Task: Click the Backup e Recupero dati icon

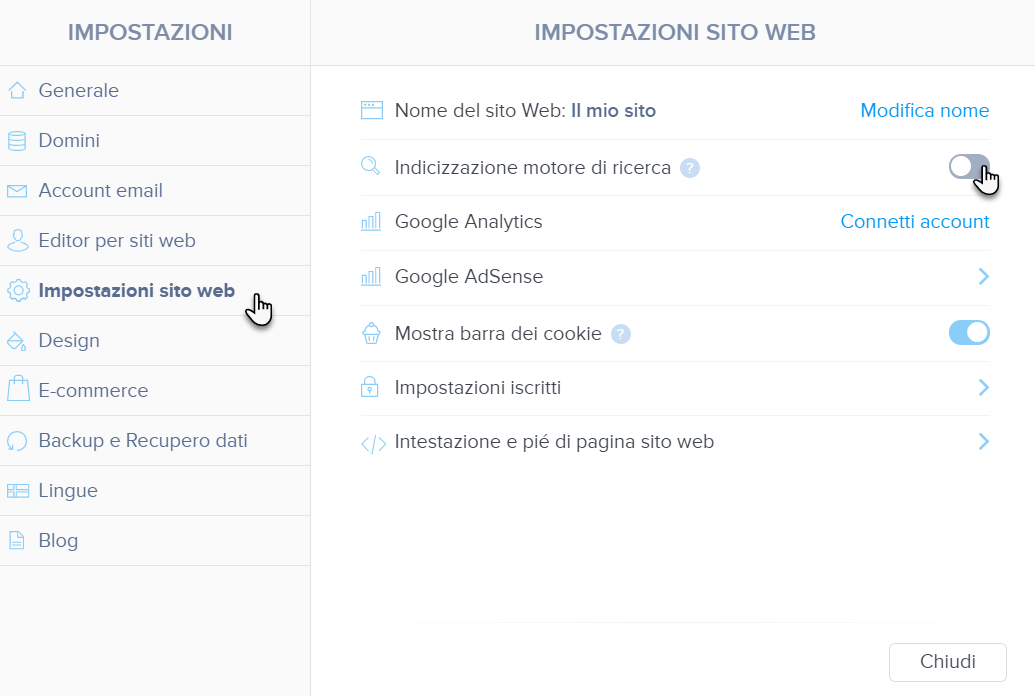Action: [x=17, y=440]
